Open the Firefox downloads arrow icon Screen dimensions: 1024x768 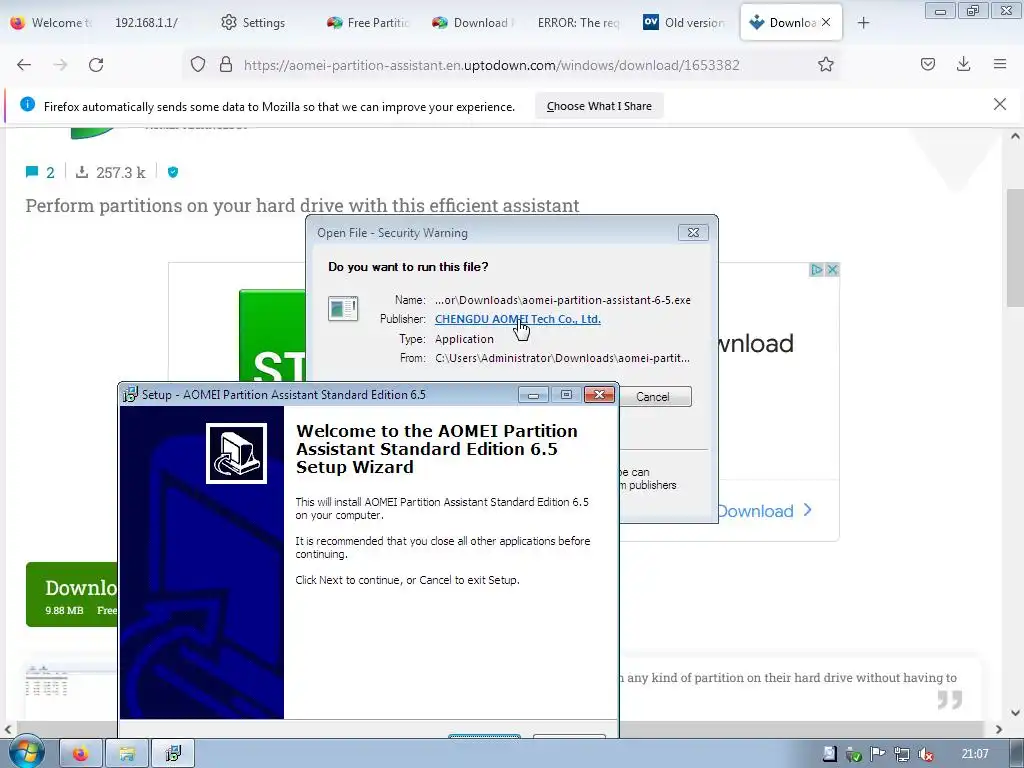click(x=963, y=65)
